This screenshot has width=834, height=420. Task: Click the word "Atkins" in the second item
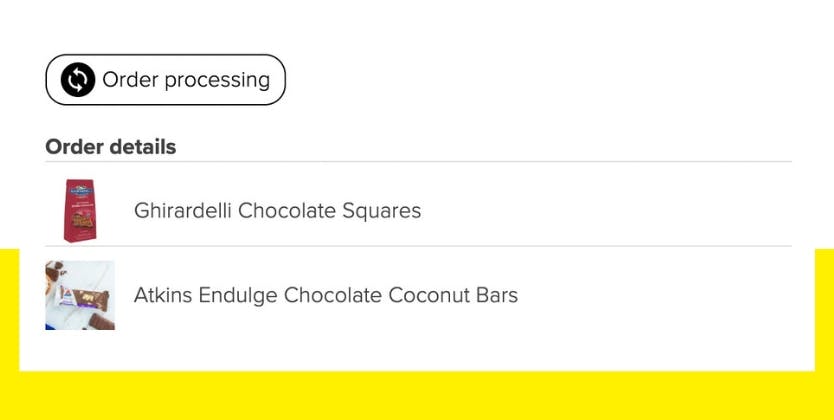point(163,295)
